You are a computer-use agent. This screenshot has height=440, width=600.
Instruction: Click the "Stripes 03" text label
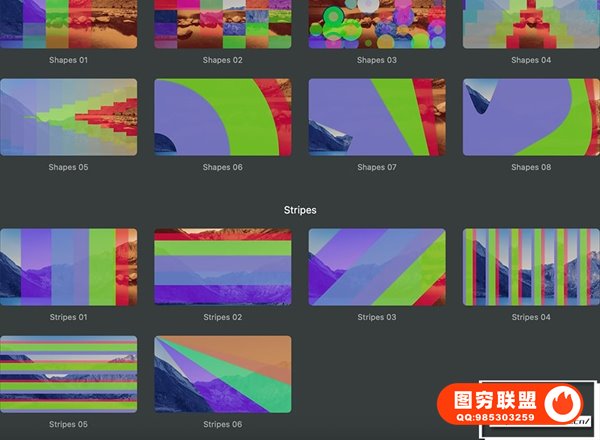click(x=377, y=318)
